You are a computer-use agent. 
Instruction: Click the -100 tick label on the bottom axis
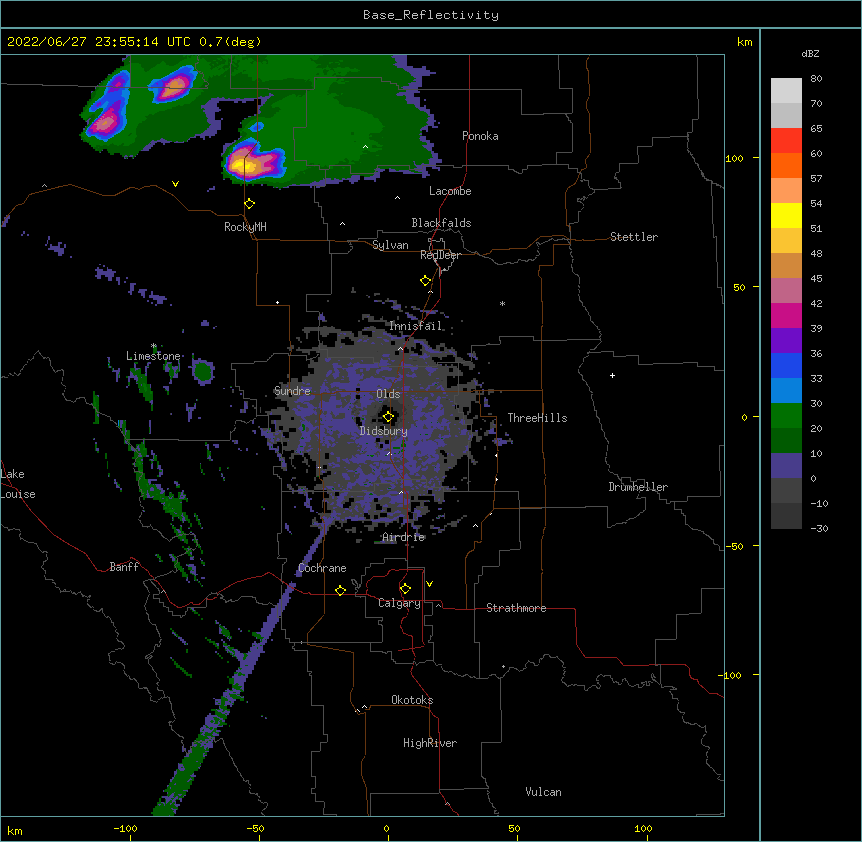pyautogui.click(x=126, y=828)
